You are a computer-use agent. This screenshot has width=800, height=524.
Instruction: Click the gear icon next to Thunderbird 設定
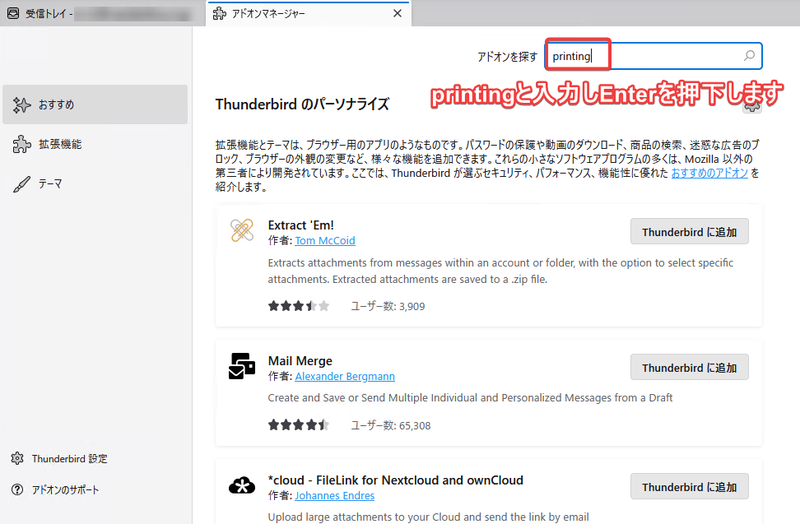tap(17, 458)
